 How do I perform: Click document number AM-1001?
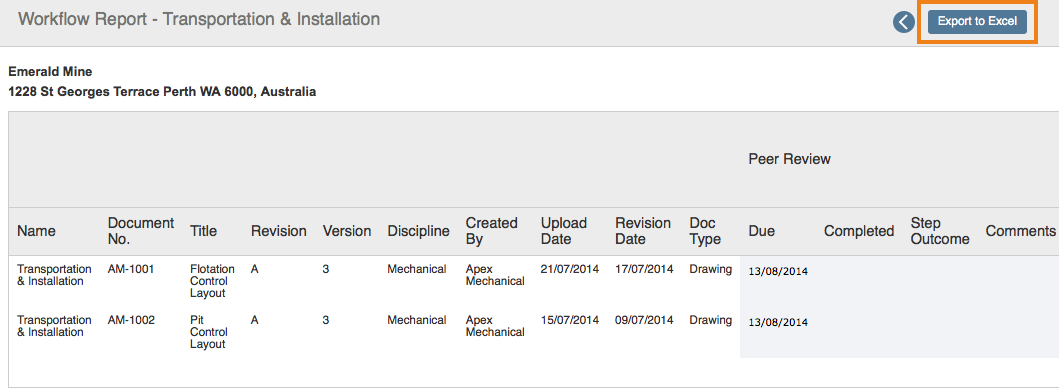131,269
